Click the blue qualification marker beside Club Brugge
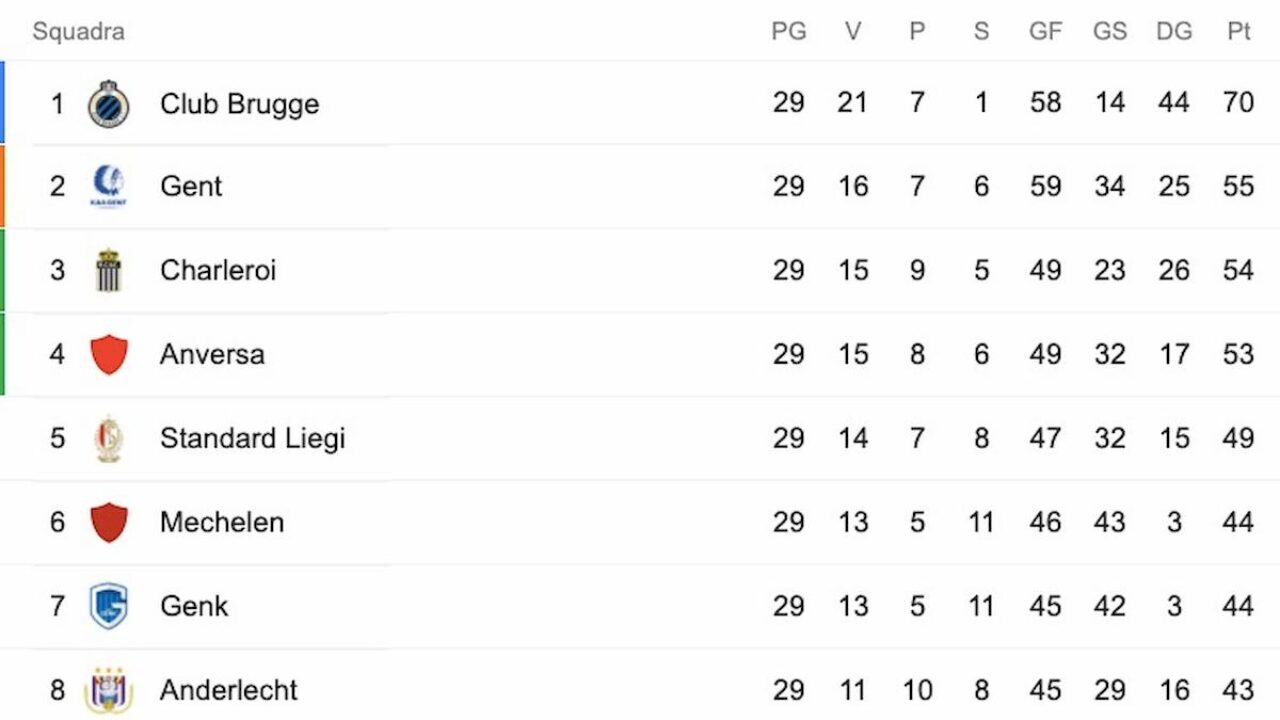This screenshot has width=1280, height=720. [2, 102]
